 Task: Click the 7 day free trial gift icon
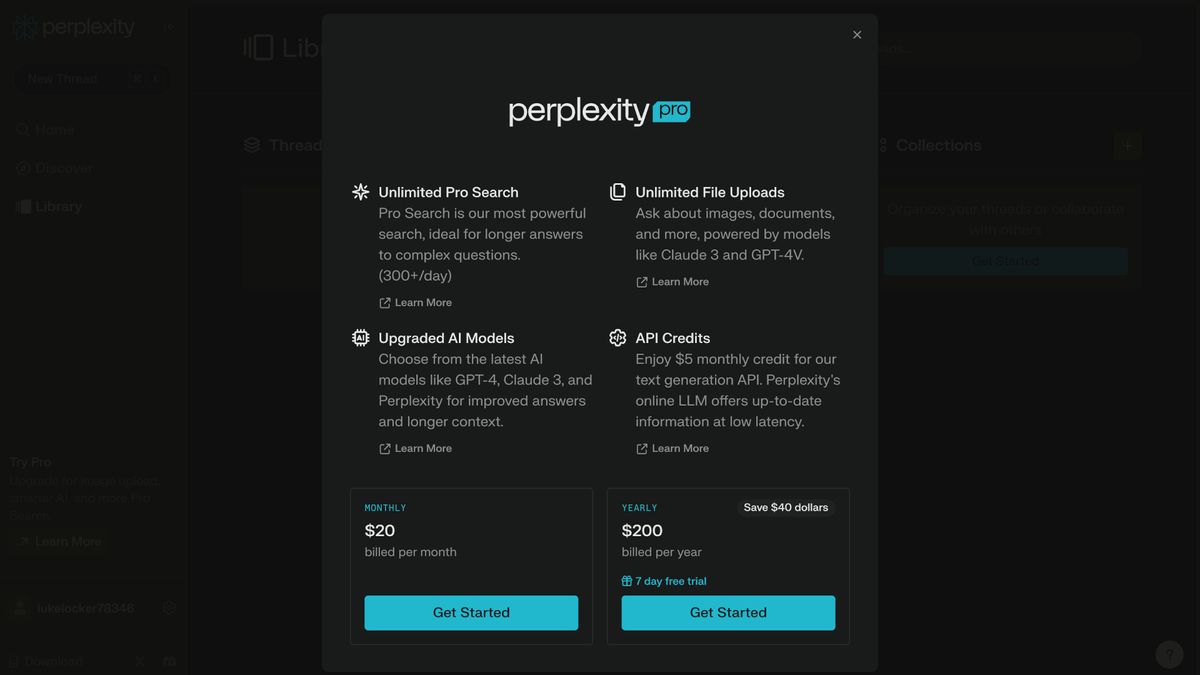[x=627, y=581]
